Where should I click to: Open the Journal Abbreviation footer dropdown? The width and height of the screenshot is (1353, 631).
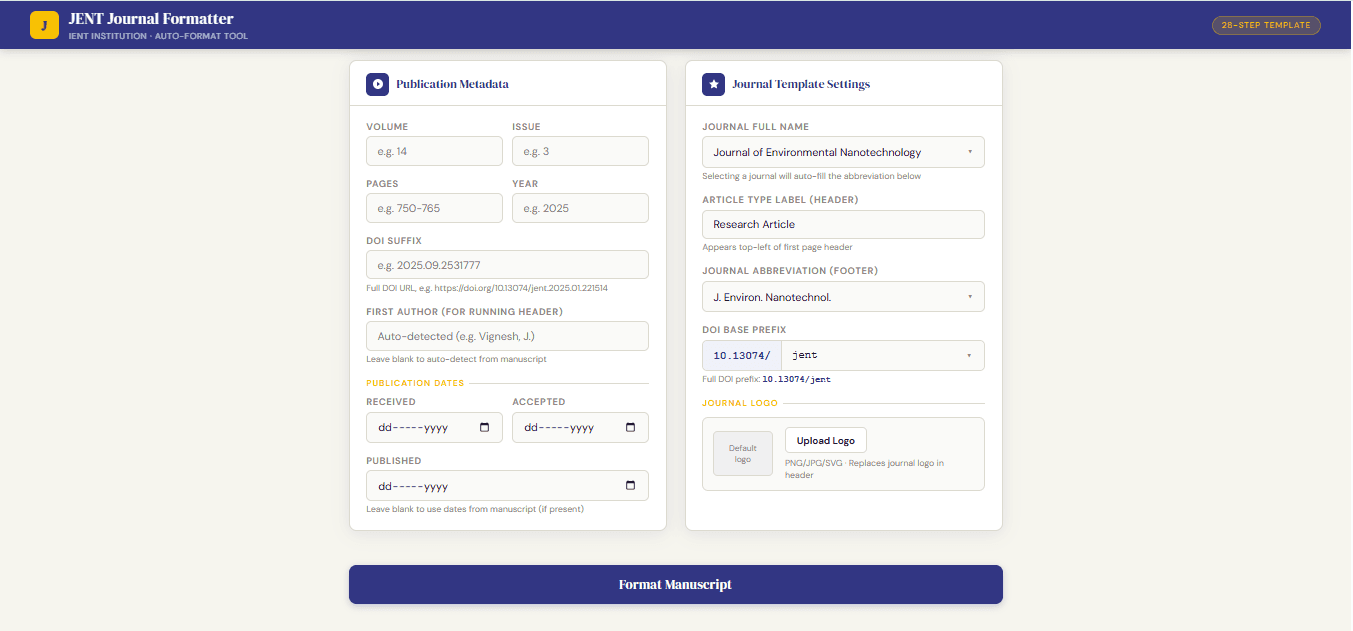pyautogui.click(x=843, y=297)
